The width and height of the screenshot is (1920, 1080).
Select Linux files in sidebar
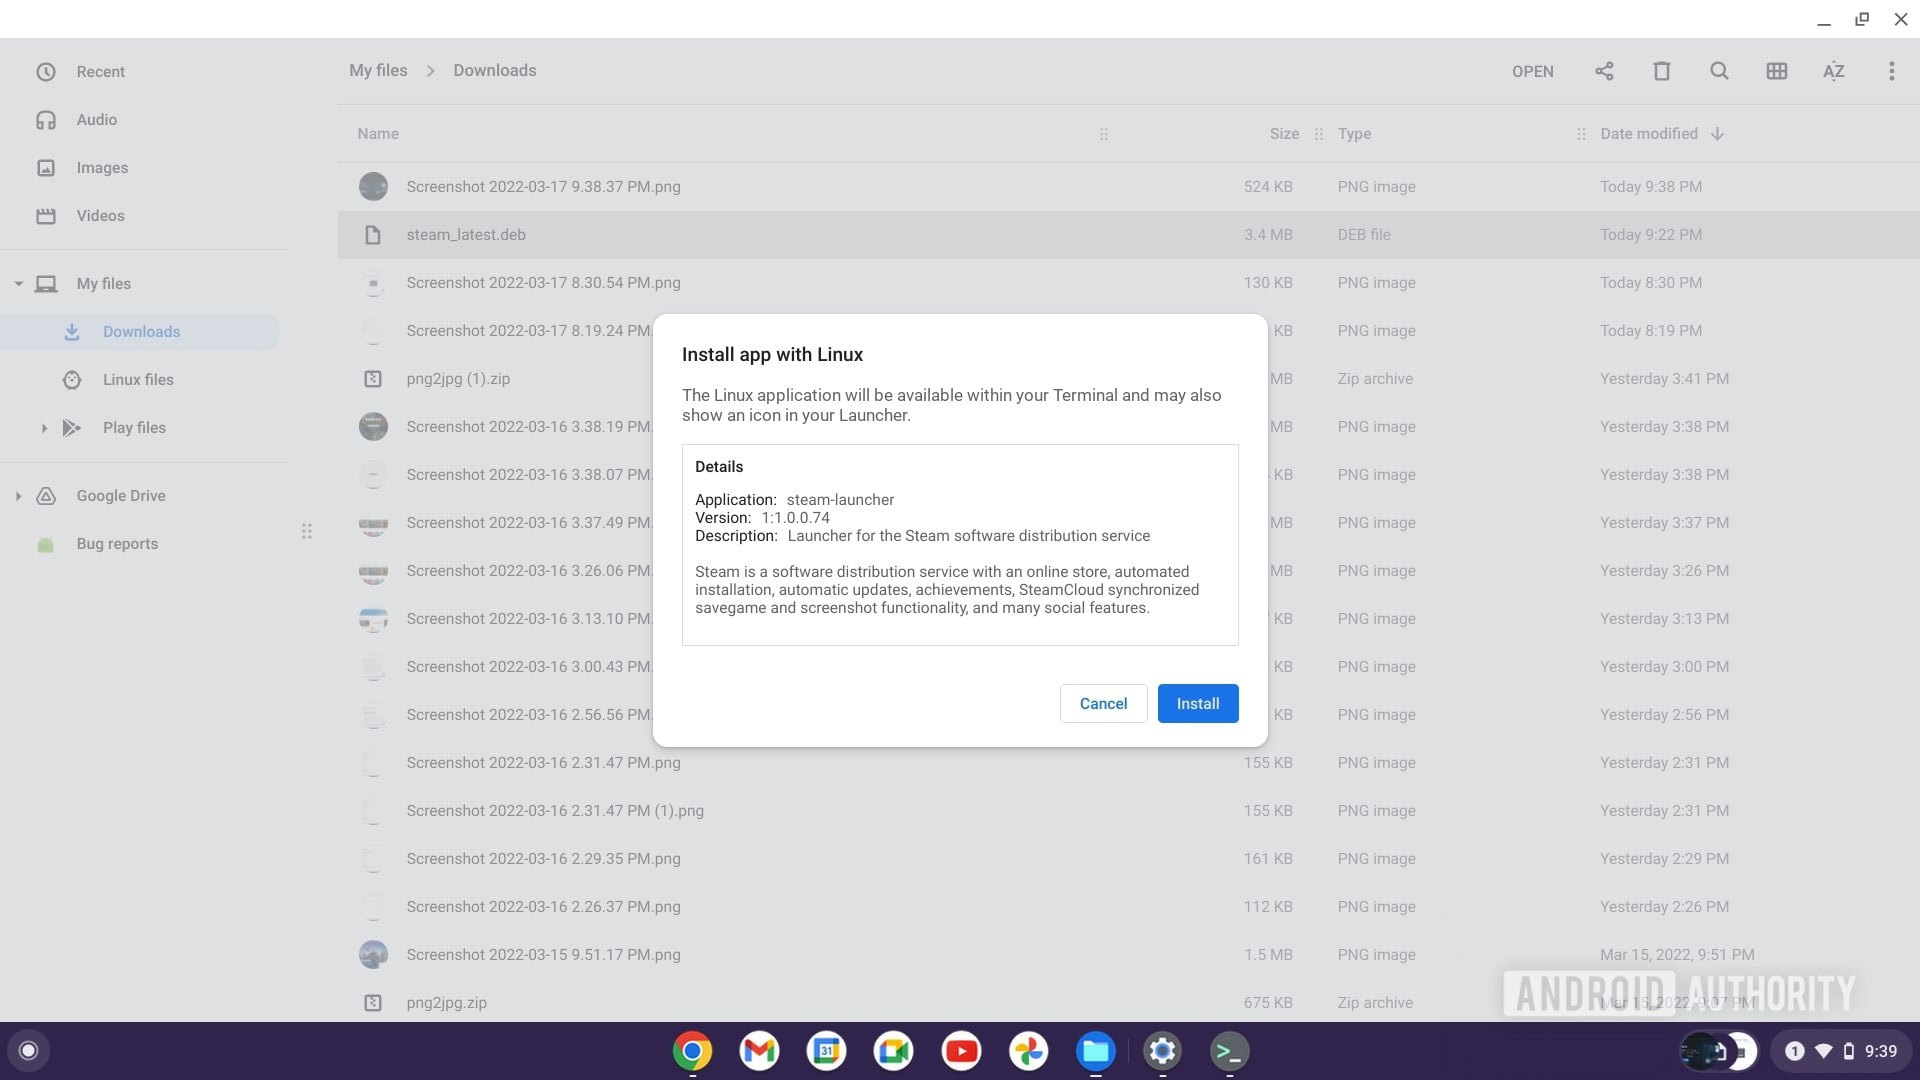pos(138,380)
